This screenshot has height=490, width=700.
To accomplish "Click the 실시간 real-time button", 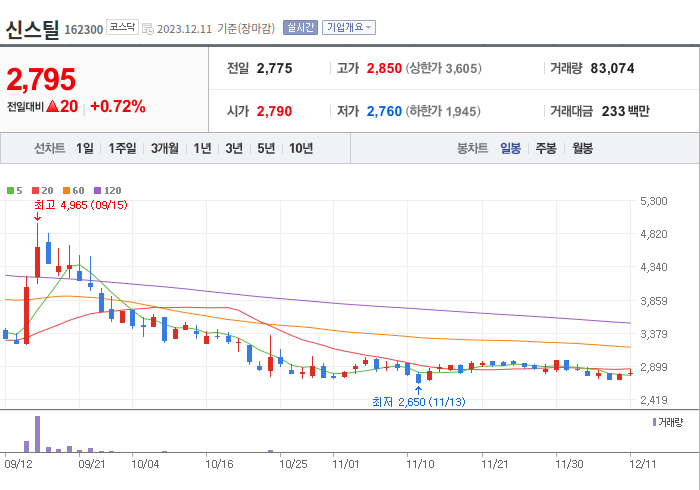I will coord(300,28).
